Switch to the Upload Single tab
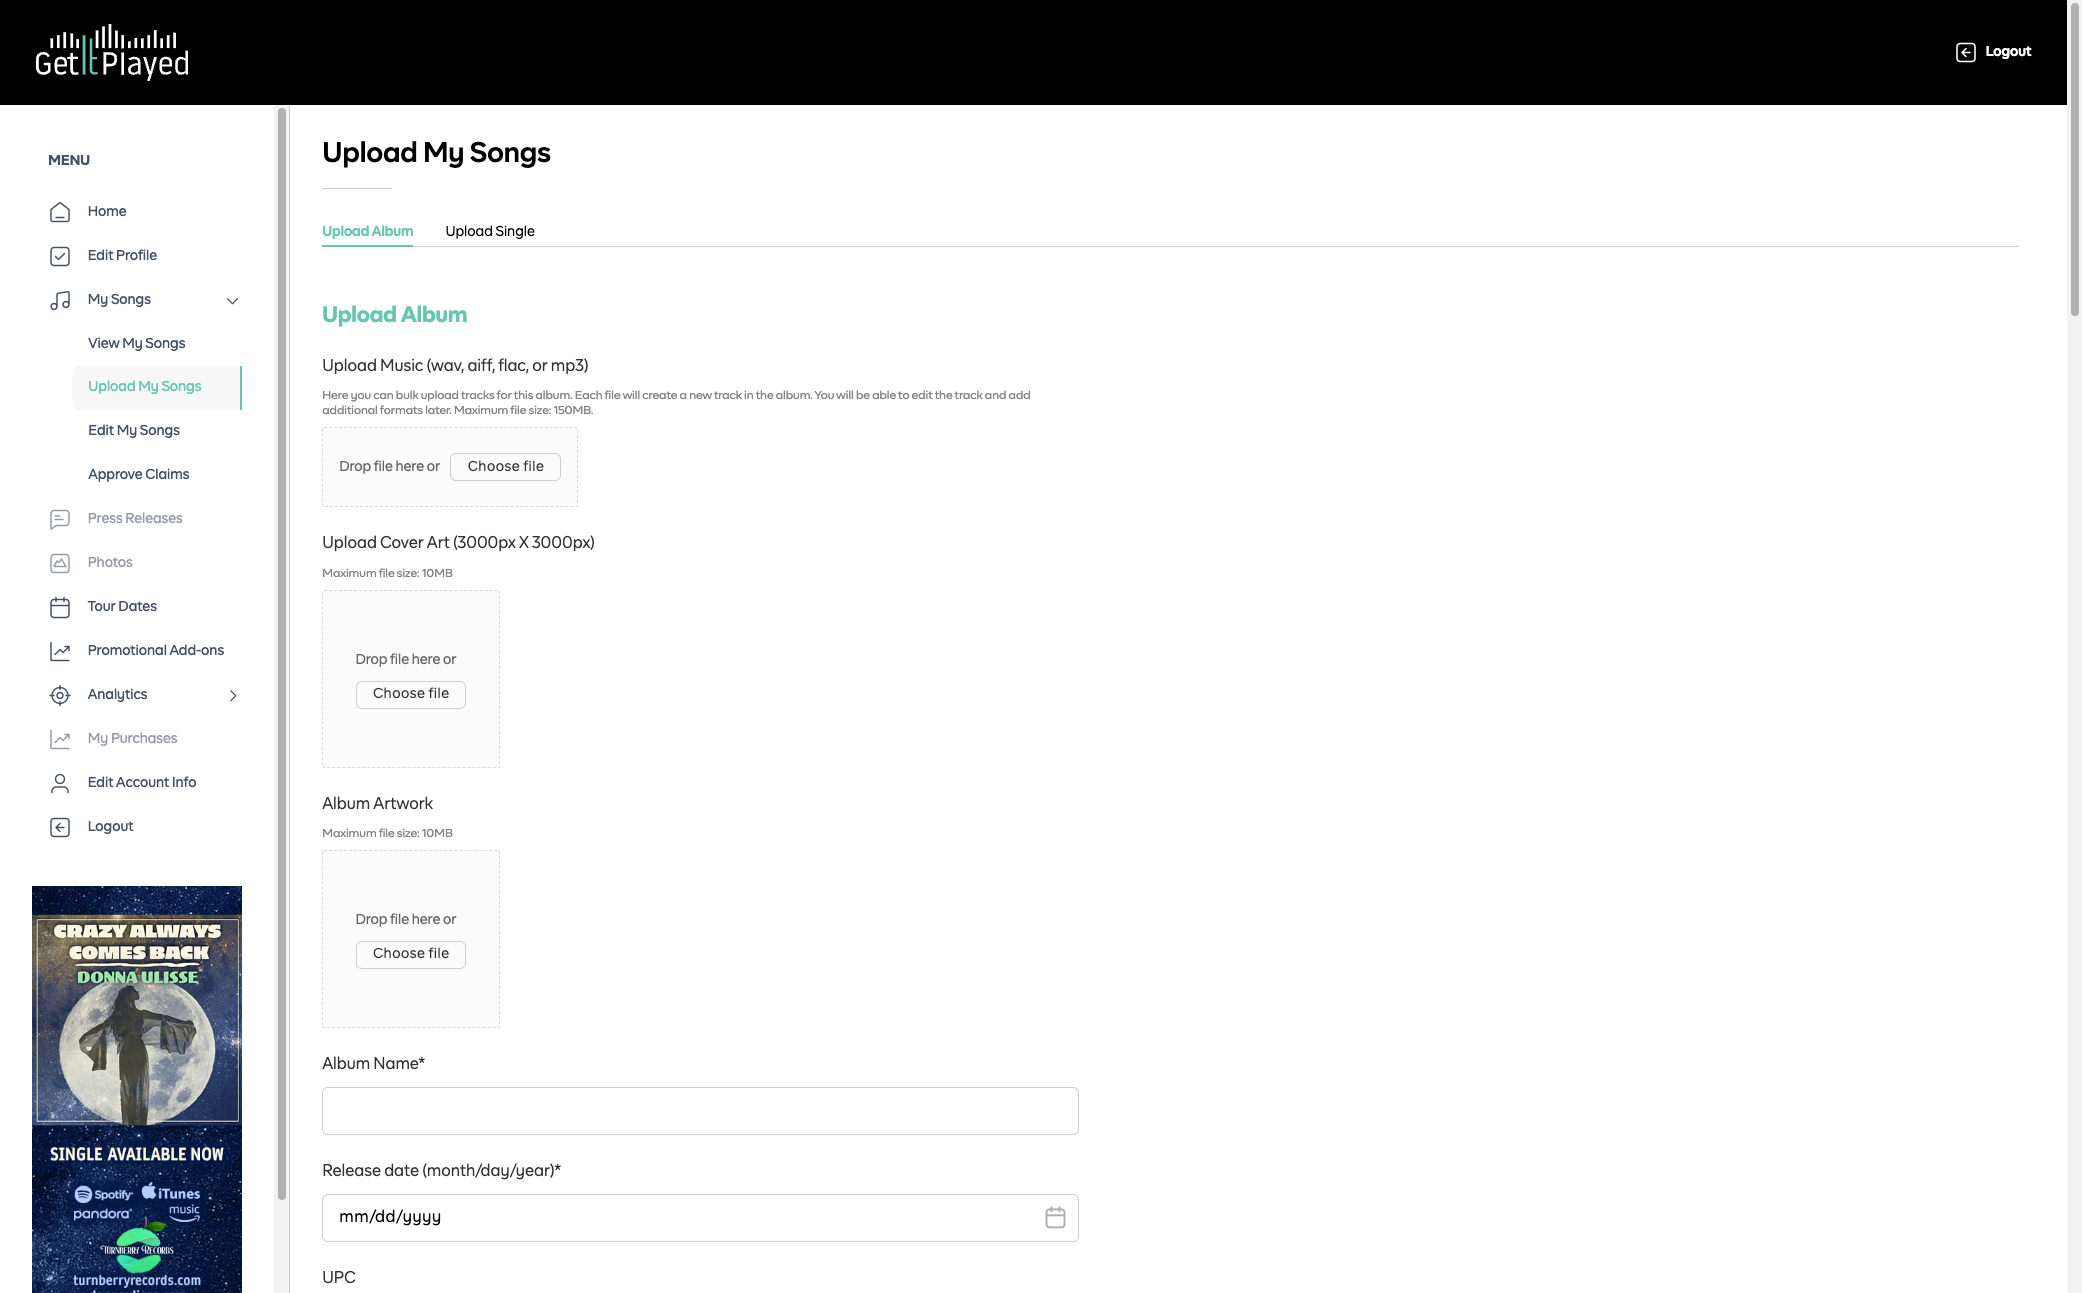 pos(489,231)
